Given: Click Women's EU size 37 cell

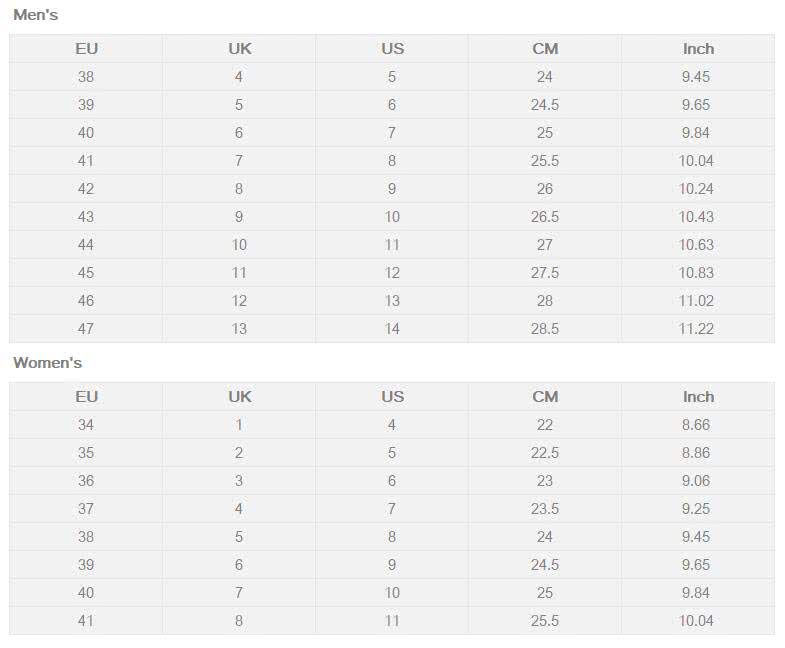Looking at the screenshot, I should 86,509.
